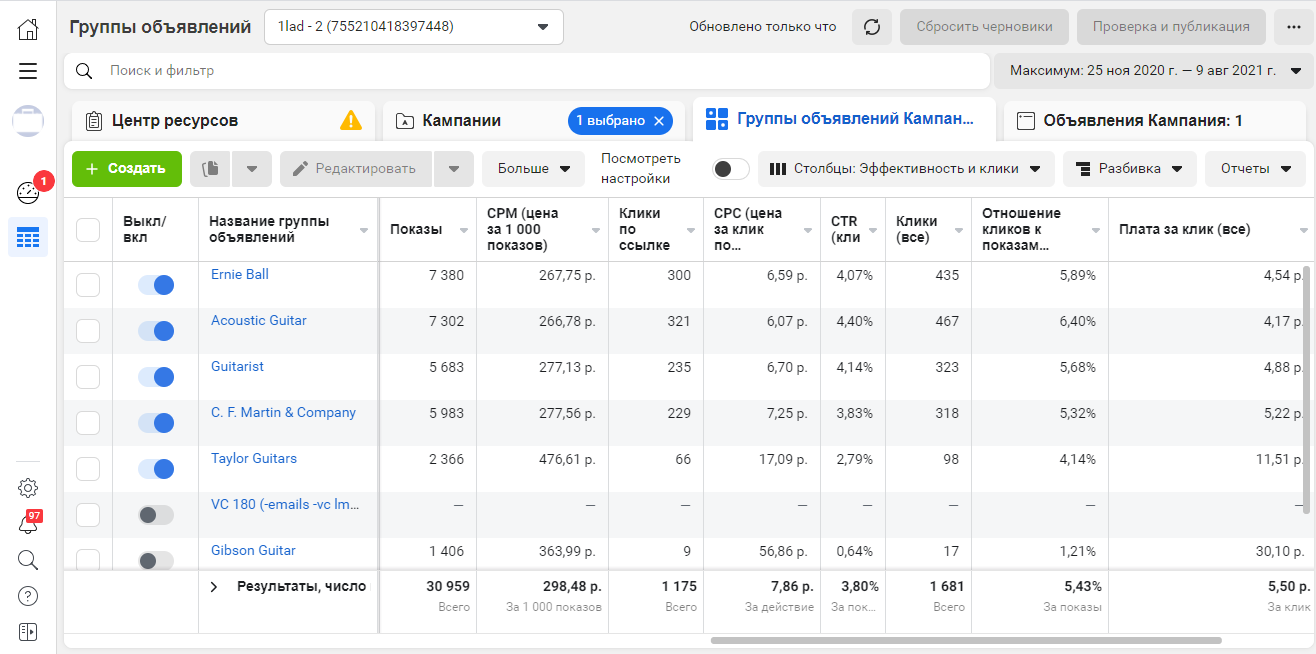Open the help question mark icon

(28, 596)
